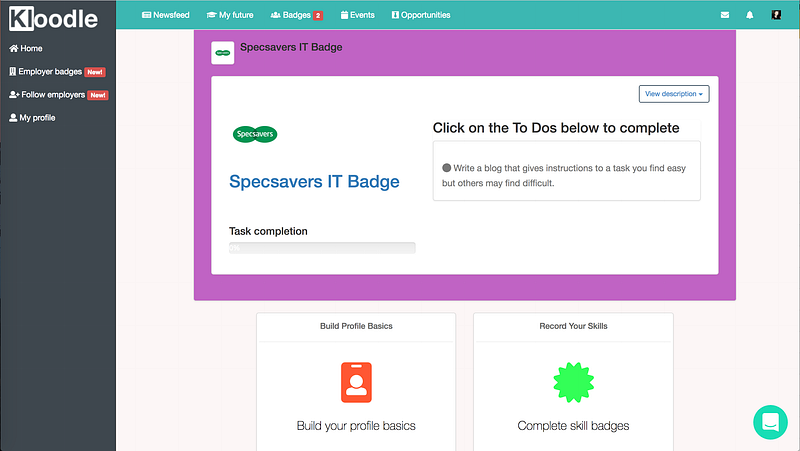Click the grey circle beside the blog task
The image size is (800, 451).
pyautogui.click(x=446, y=167)
